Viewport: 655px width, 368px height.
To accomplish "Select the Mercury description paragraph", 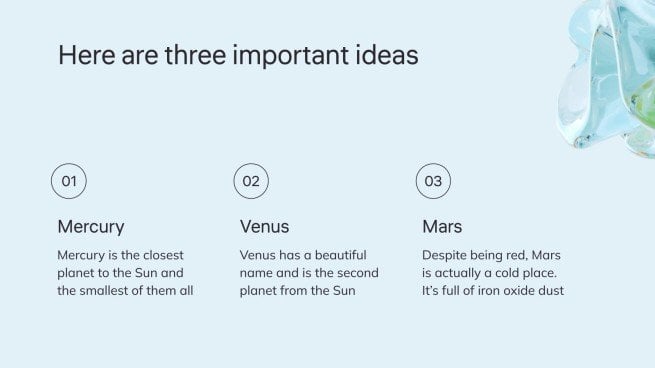I will 125,273.
